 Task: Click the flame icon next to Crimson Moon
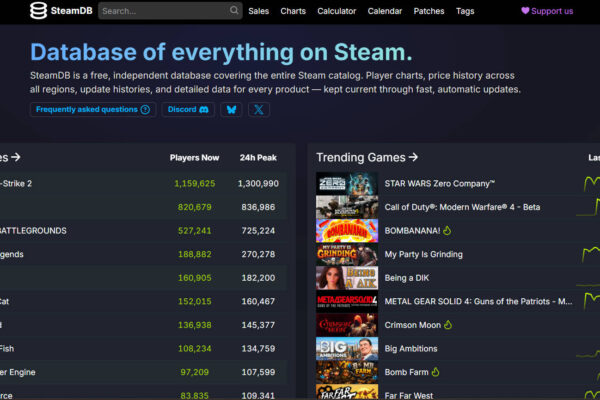coord(448,325)
